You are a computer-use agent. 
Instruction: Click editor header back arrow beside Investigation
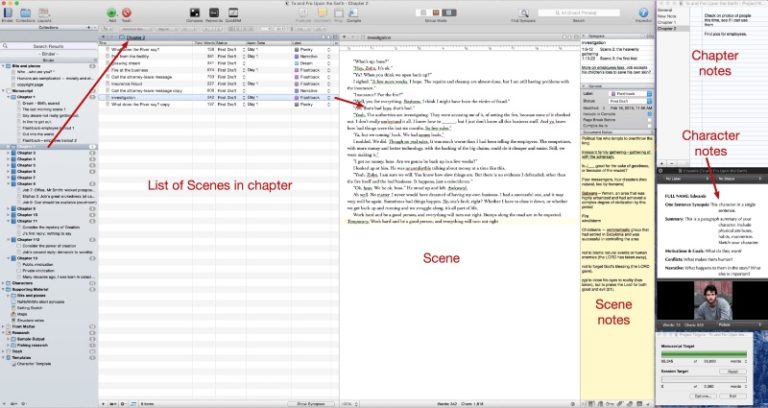[x=344, y=37]
